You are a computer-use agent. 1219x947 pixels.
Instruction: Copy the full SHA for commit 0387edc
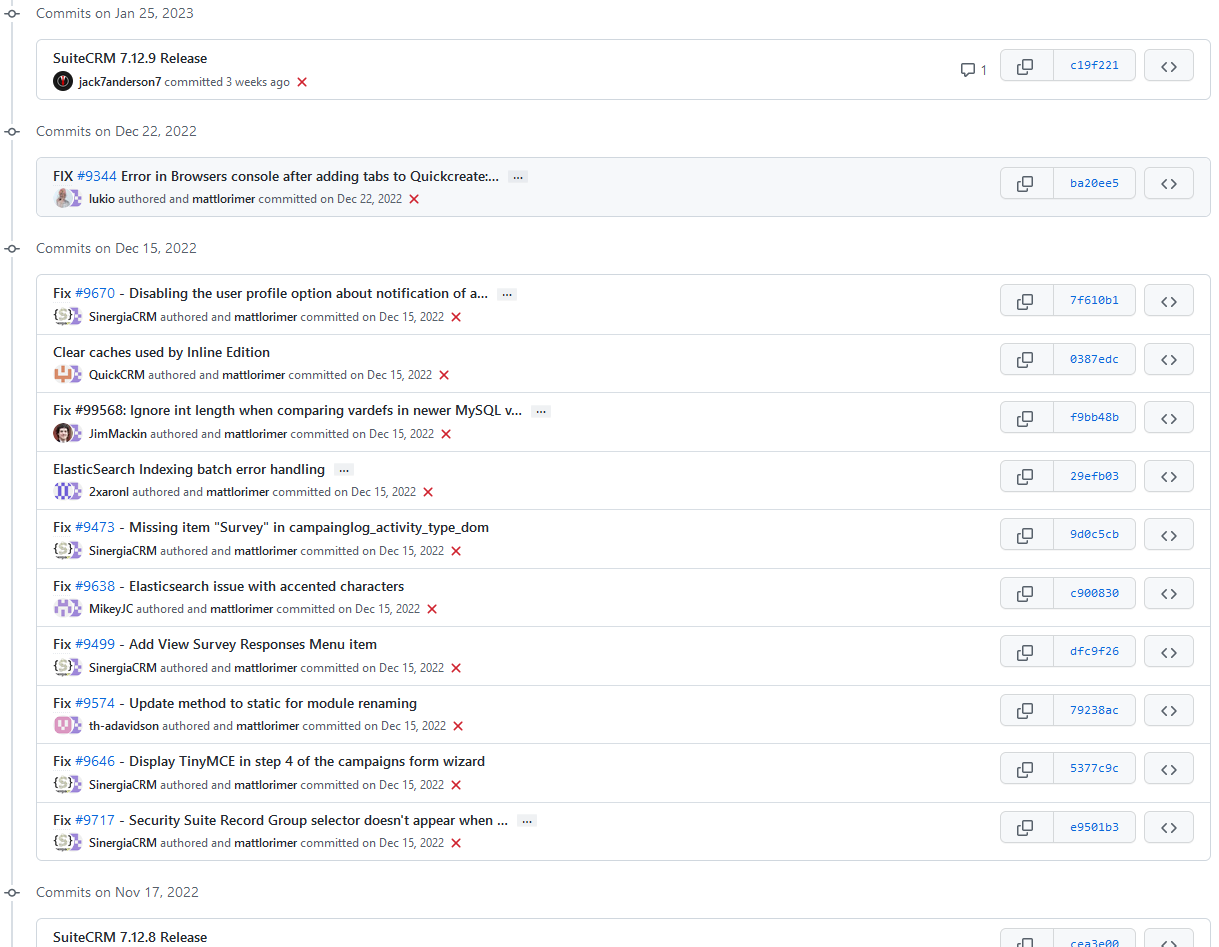pos(1027,360)
